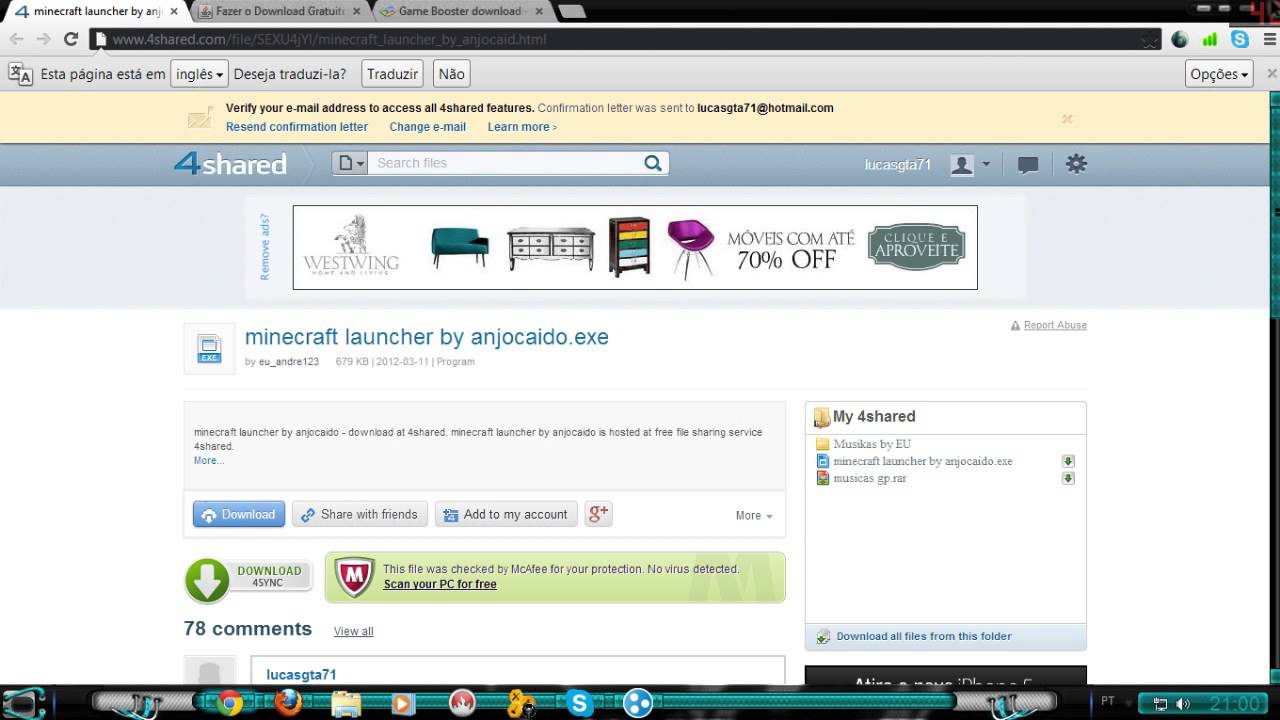The width and height of the screenshot is (1280, 720).
Task: Click the user avatar icon in header
Action: [962, 165]
